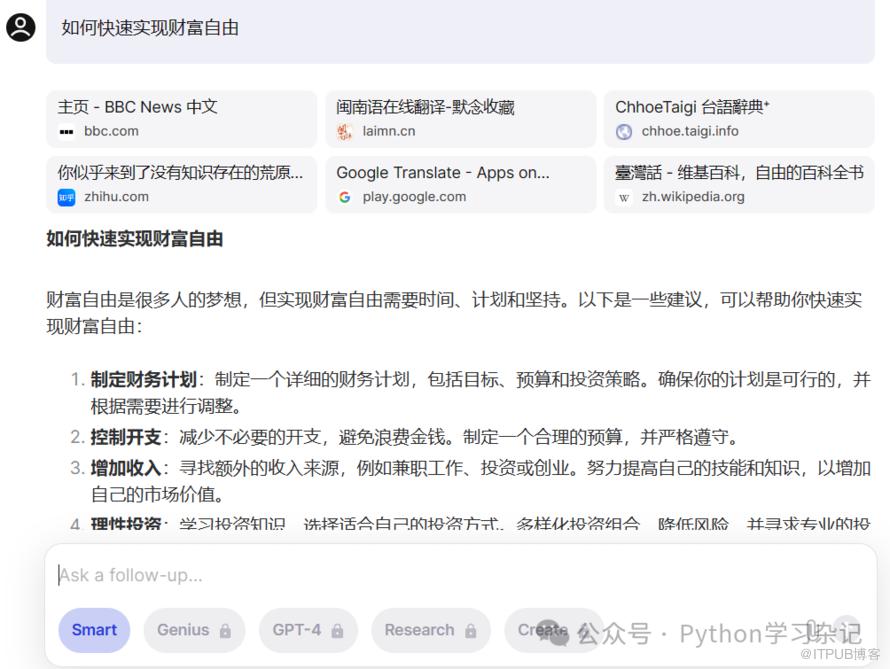Click the Zhihu blue favicon
890x669 pixels.
point(66,197)
